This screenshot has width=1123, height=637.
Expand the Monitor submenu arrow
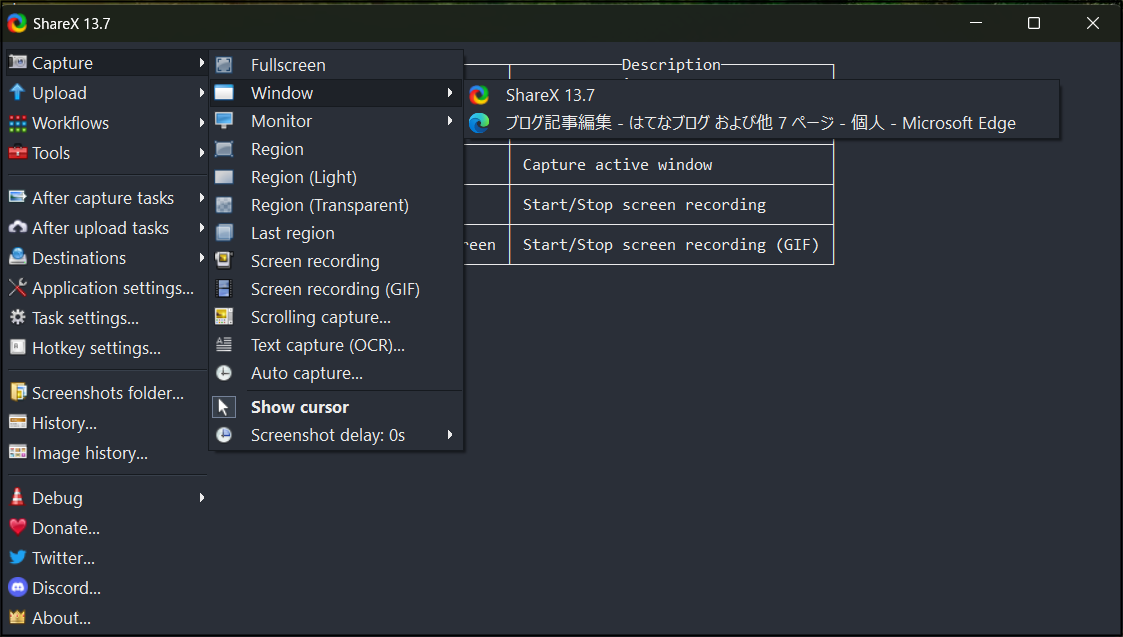click(x=450, y=121)
